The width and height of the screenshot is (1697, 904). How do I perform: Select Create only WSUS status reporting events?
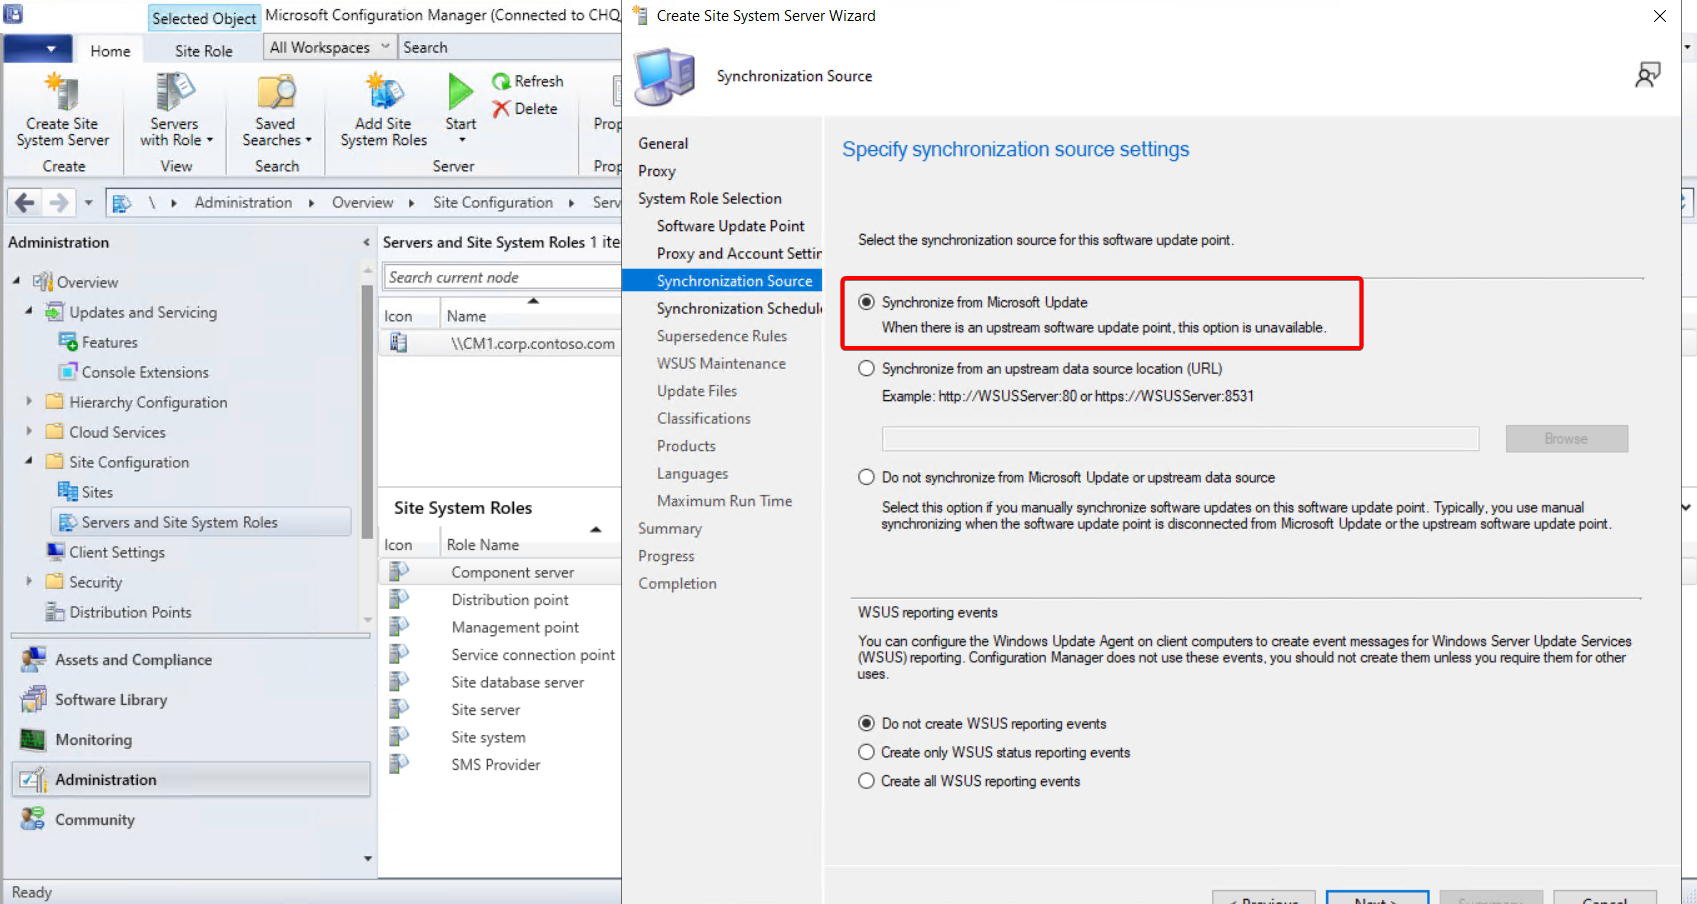(866, 752)
